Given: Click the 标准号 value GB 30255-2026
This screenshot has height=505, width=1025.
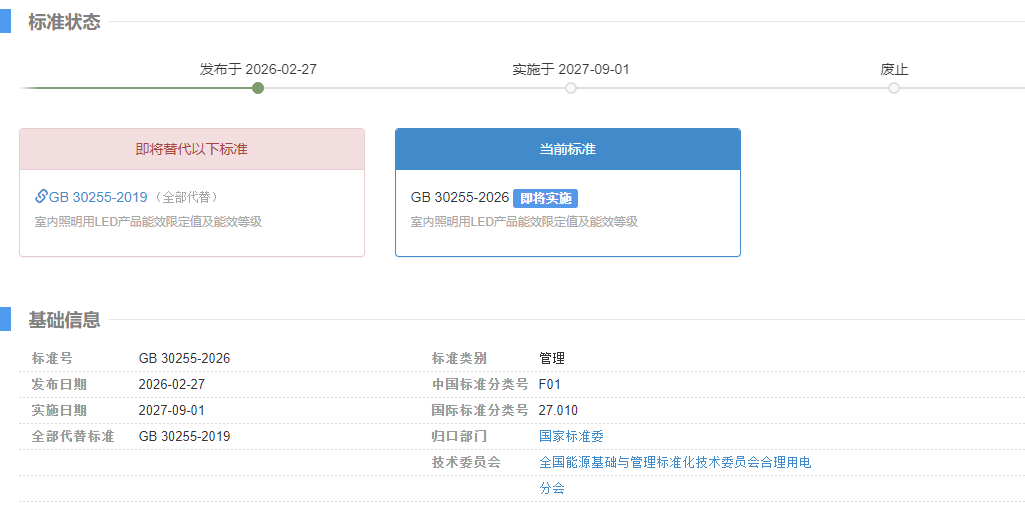Looking at the screenshot, I should click(184, 359).
